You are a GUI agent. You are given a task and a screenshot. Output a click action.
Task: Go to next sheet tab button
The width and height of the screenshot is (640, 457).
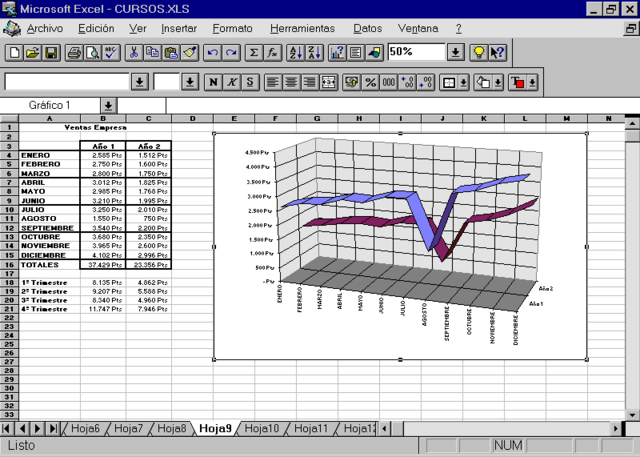coord(38,428)
